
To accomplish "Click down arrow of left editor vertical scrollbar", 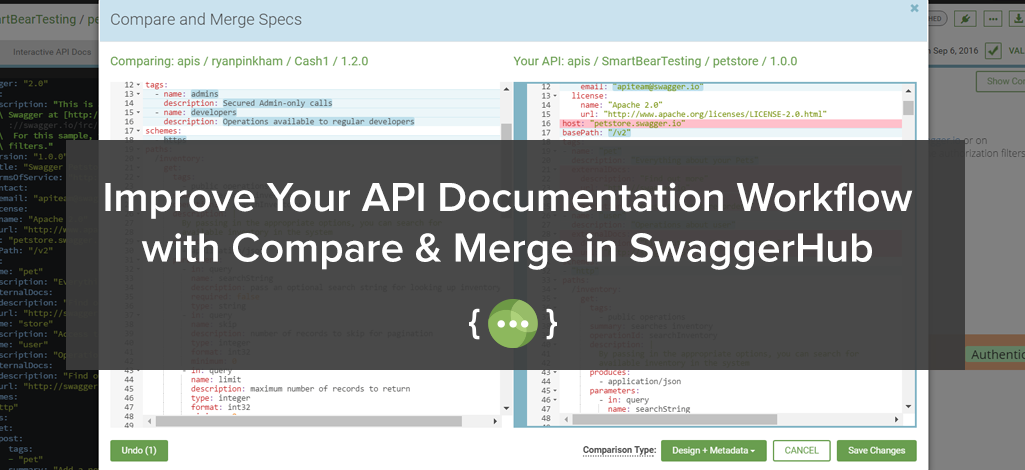I will (x=506, y=409).
